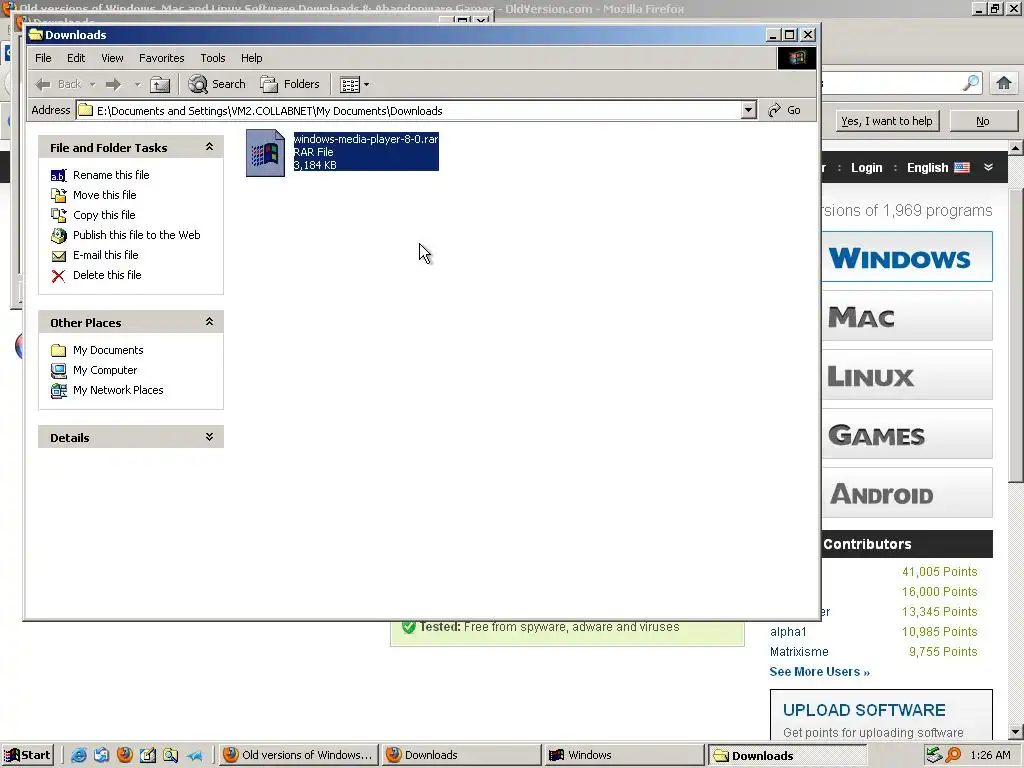Open the Forward history dropdown arrow
Image resolution: width=1024 pixels, height=768 pixels.
[137, 84]
